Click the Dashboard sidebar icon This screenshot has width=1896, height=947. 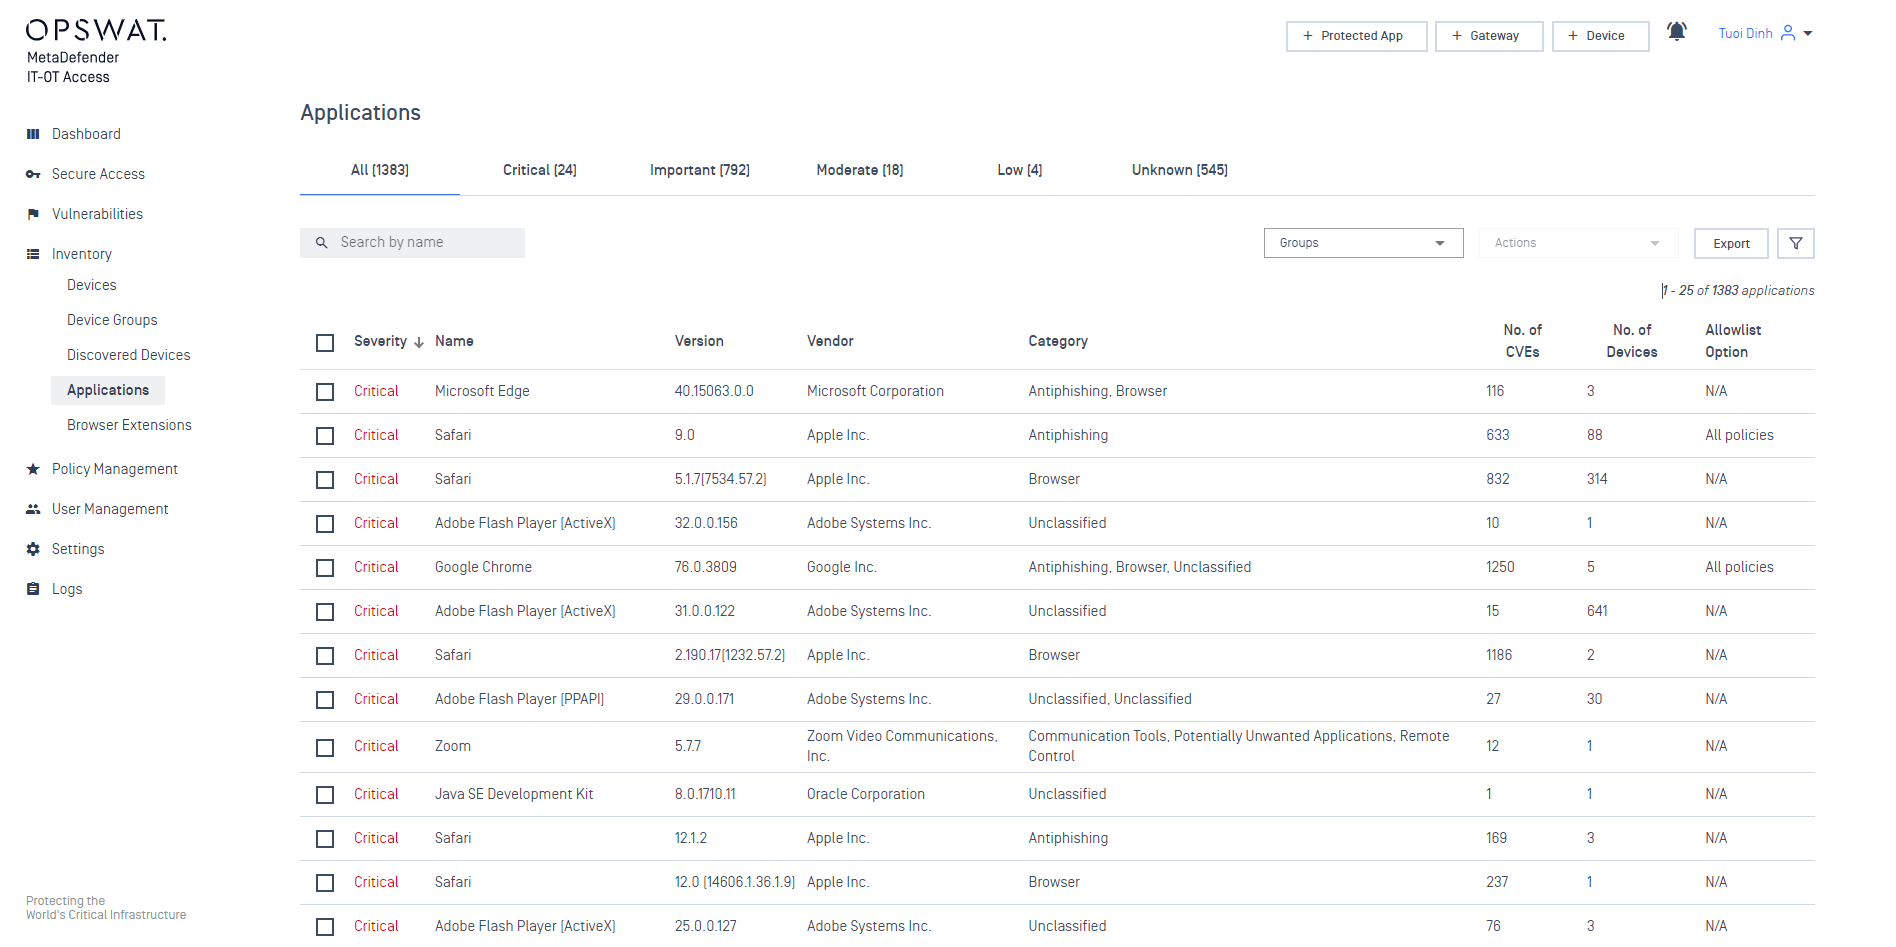33,134
